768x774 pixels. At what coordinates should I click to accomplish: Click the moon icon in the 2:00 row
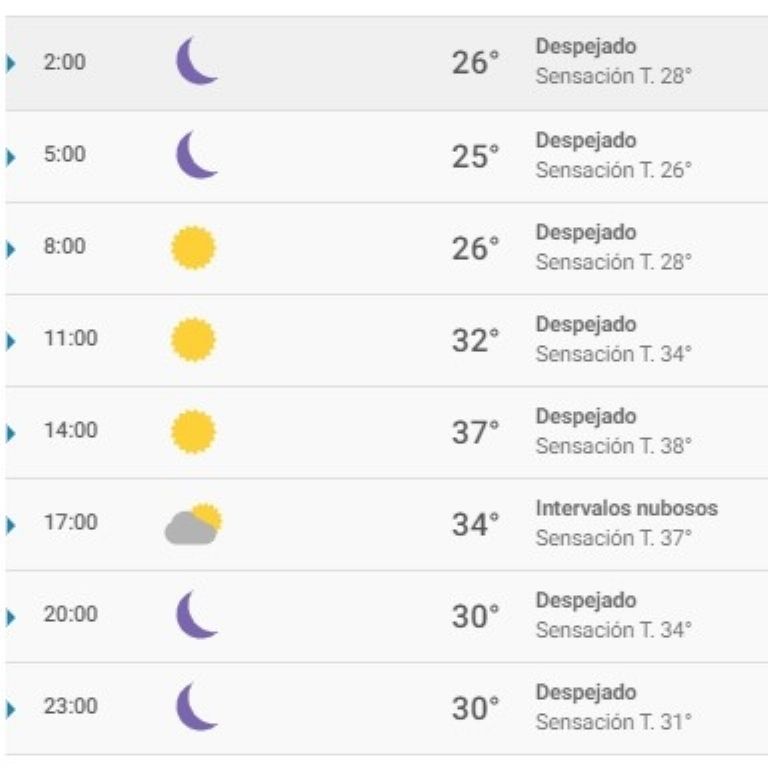(196, 61)
